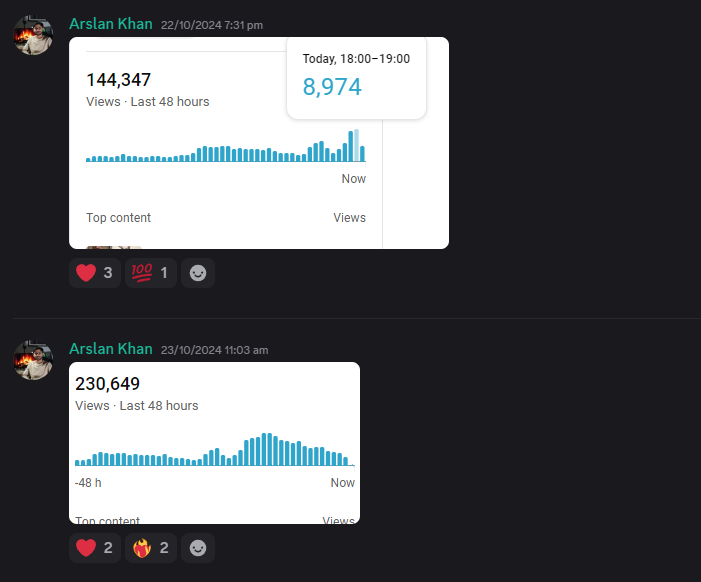Click the 100 emoji reaction
The height and width of the screenshot is (582, 701).
coord(151,273)
